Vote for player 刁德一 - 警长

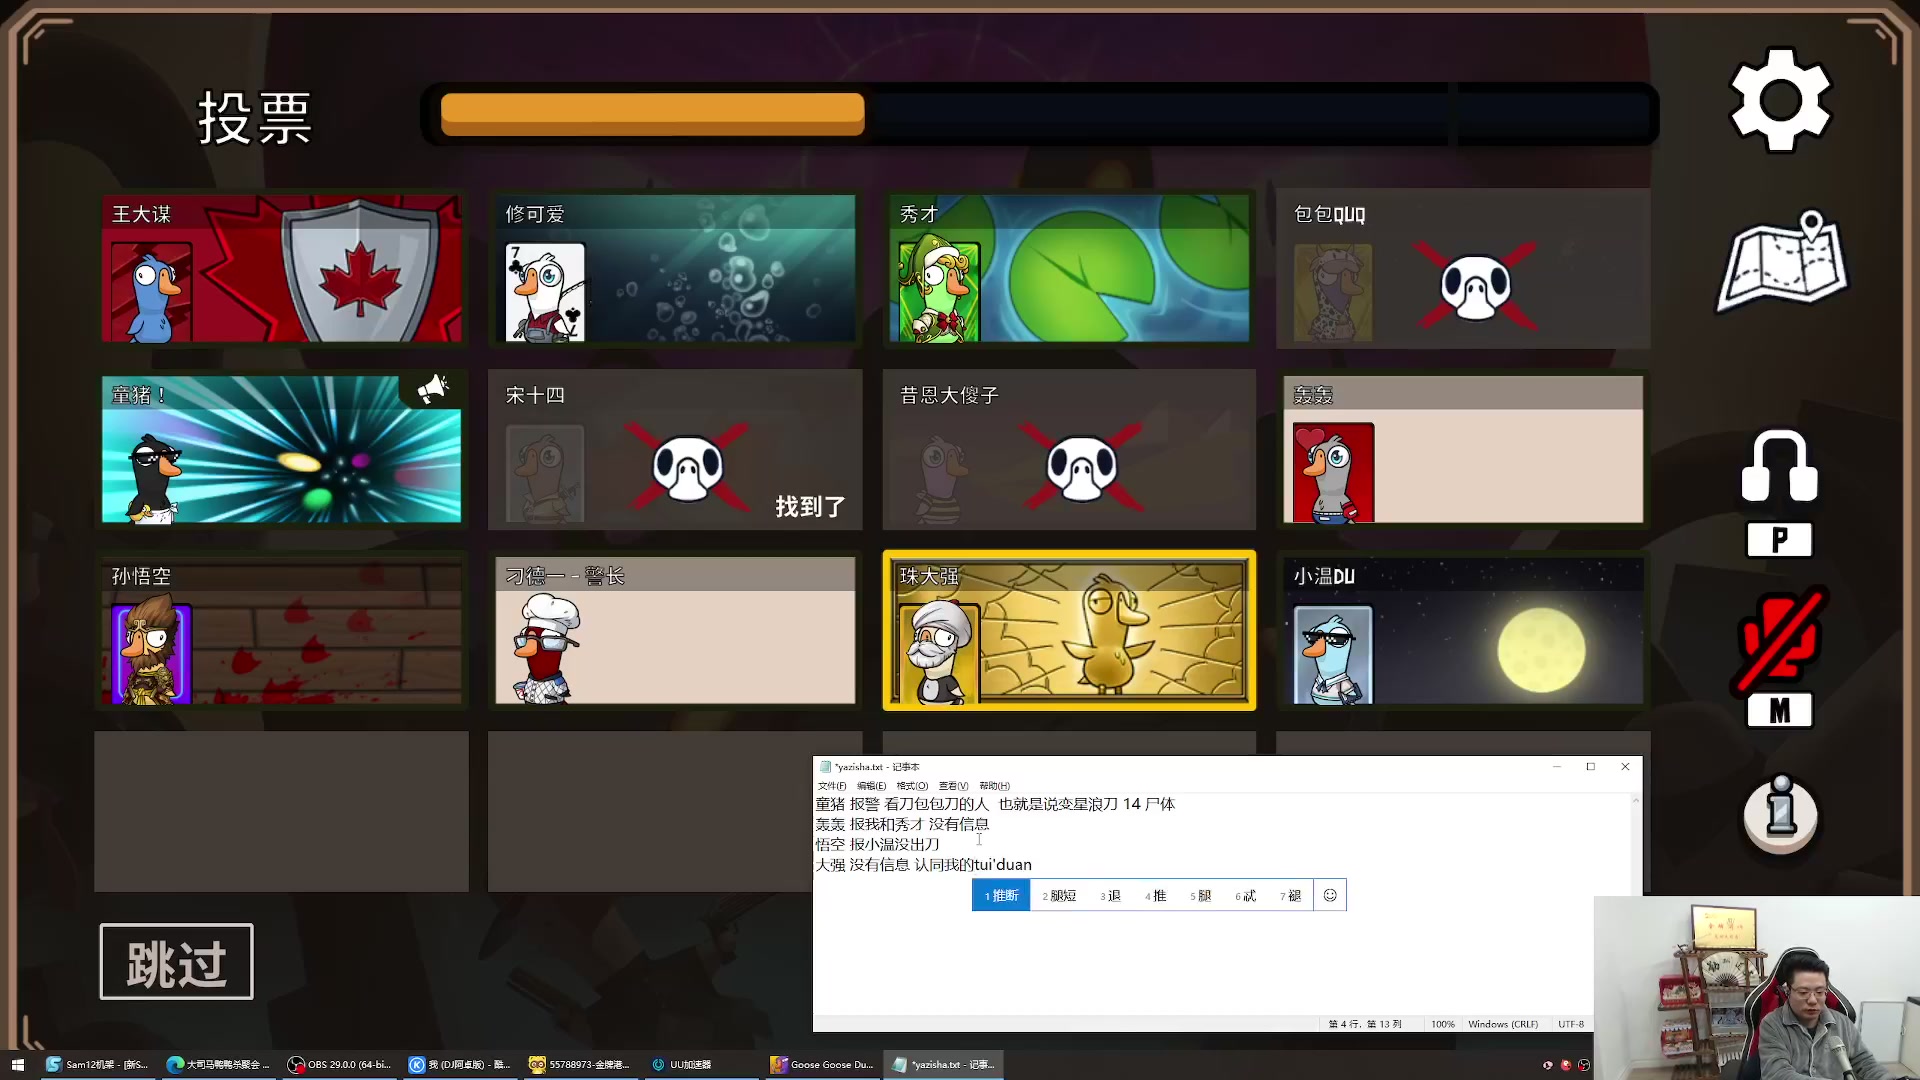675,630
